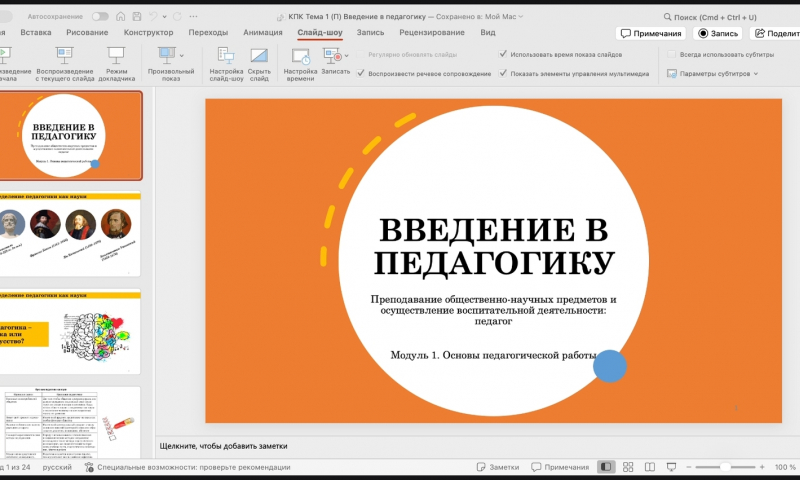Open the three-dots more options menu
The image size is (800, 480).
pos(193,16)
